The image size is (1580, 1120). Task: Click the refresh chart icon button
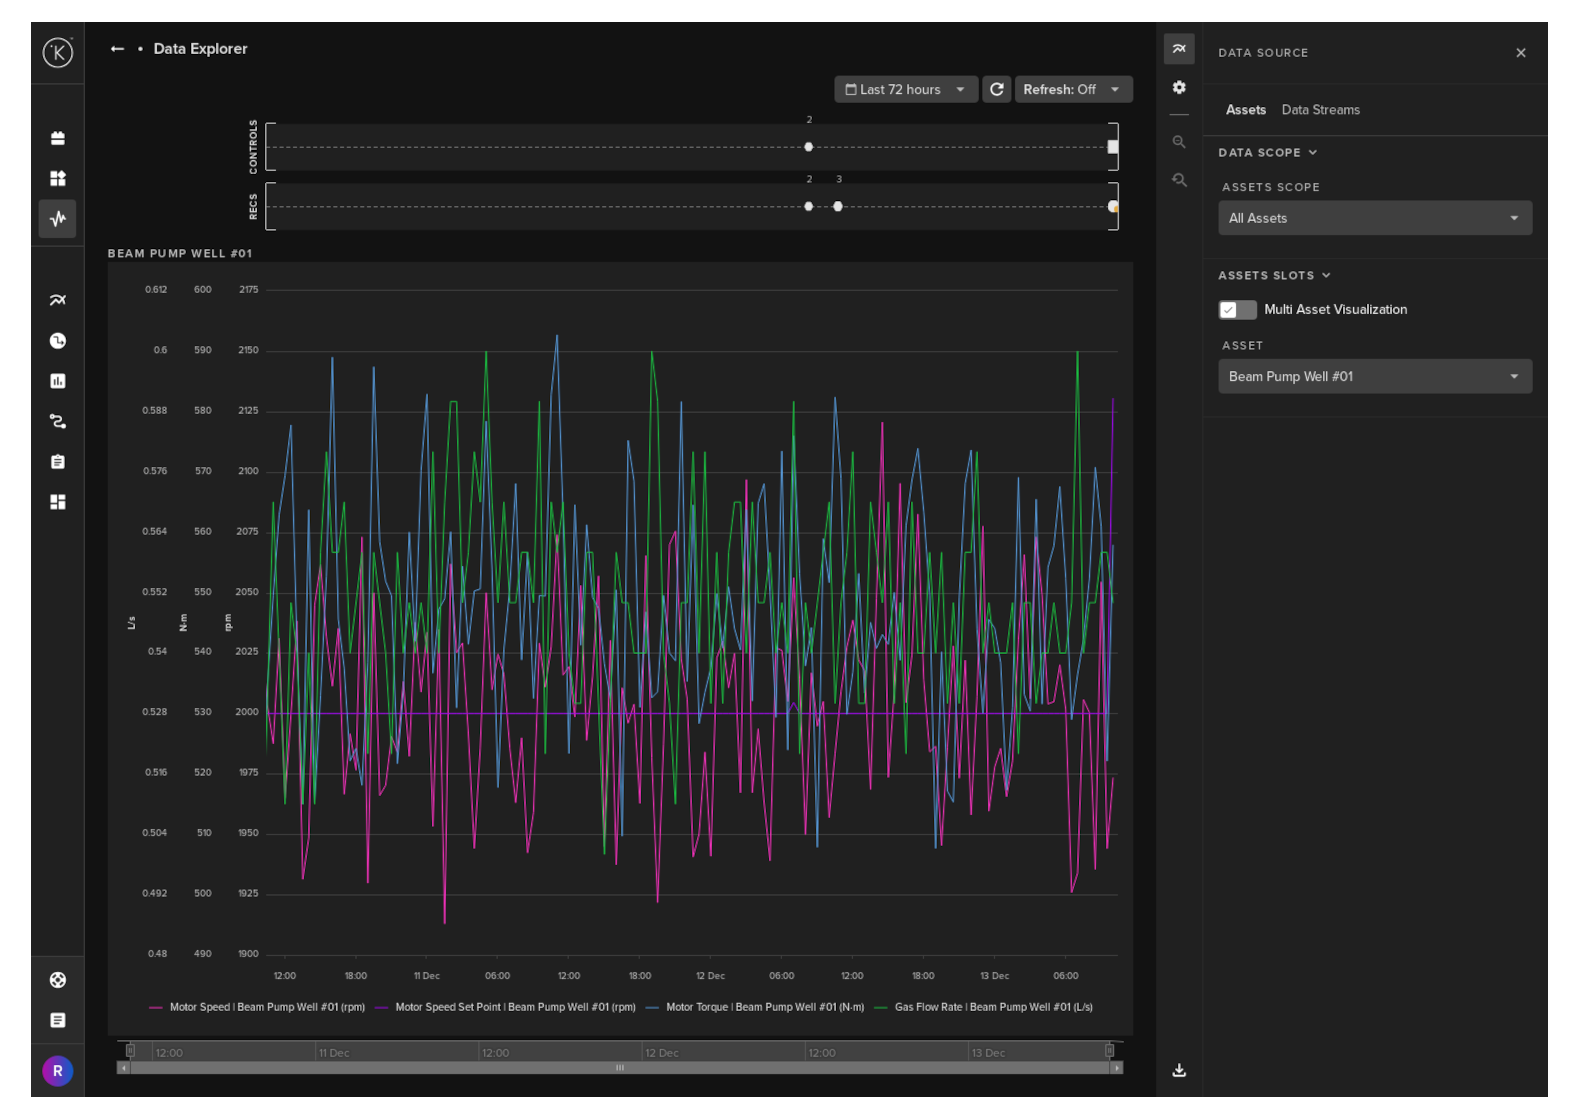[996, 89]
